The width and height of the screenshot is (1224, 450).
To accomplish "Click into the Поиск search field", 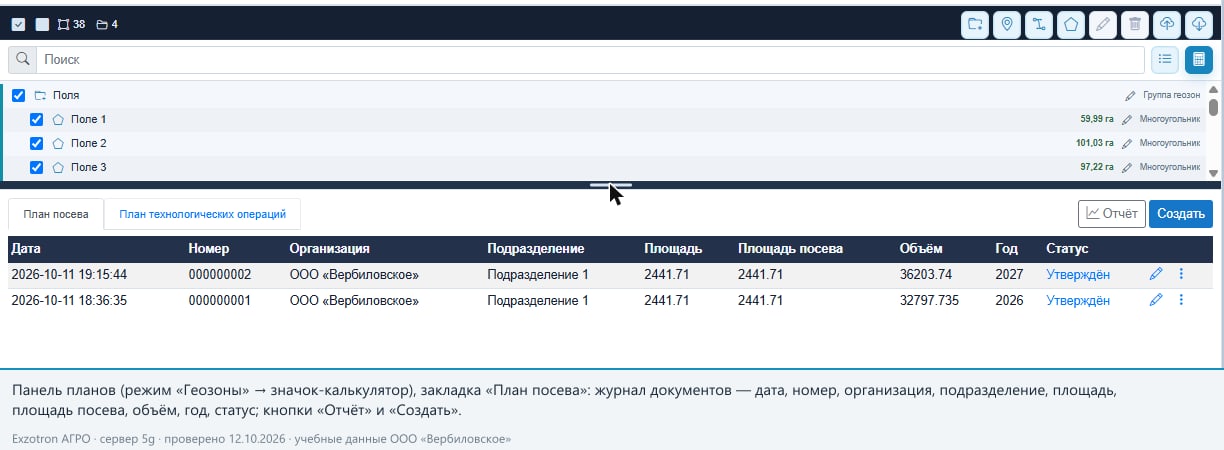I will [x=591, y=60].
